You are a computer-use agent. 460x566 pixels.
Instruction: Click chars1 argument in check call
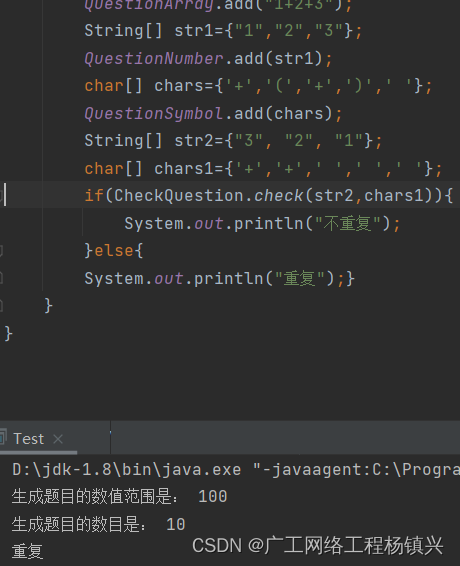pyautogui.click(x=393, y=196)
